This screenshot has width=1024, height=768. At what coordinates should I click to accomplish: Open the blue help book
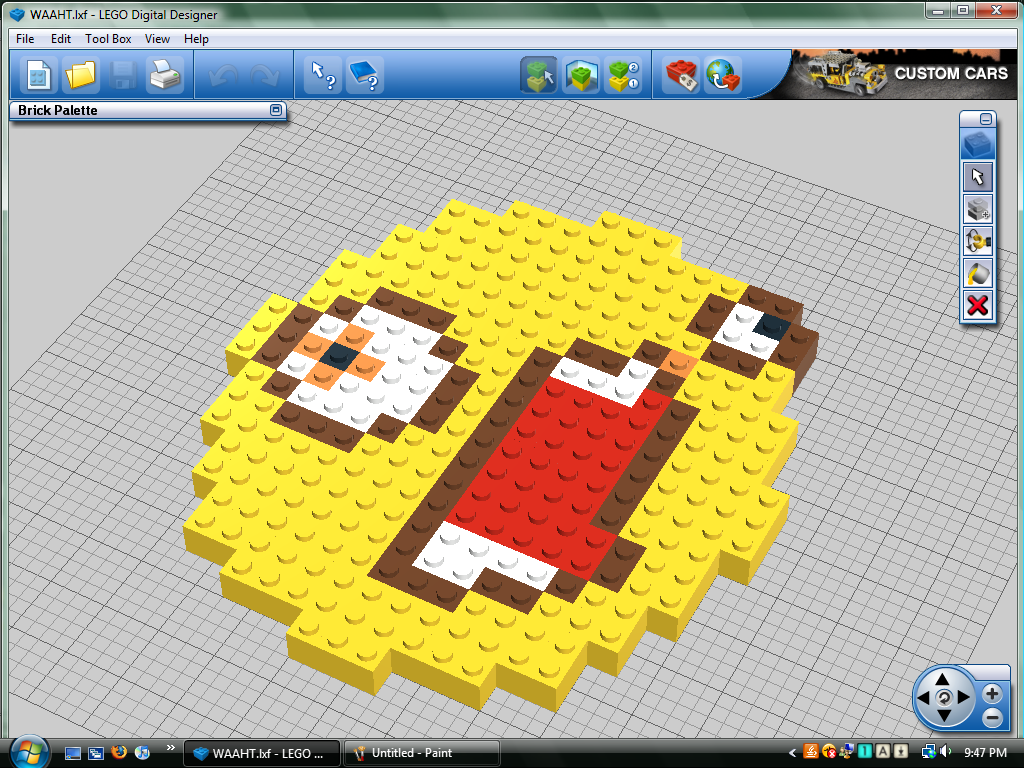pos(364,76)
